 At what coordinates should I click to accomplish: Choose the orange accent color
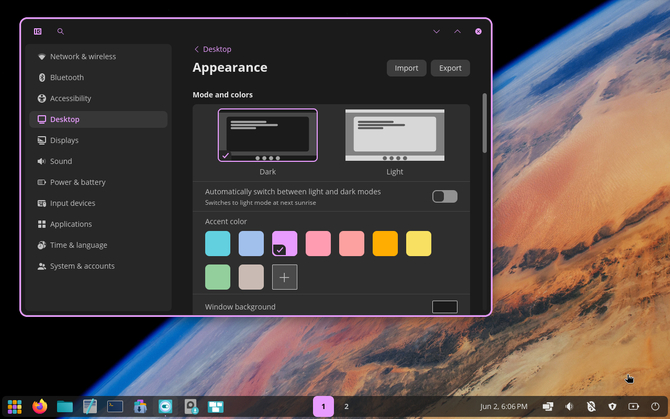[x=385, y=243]
